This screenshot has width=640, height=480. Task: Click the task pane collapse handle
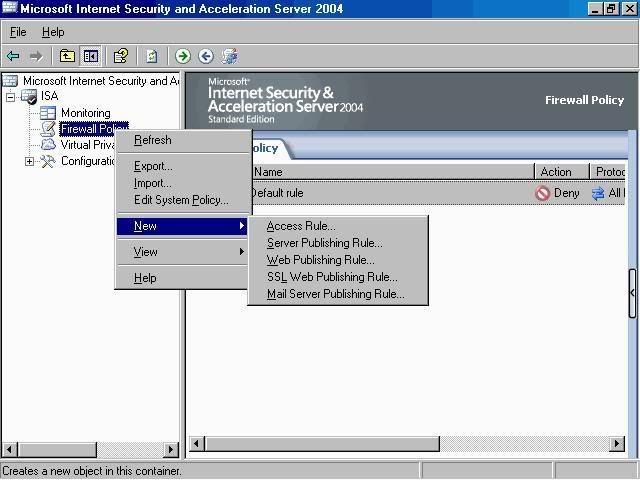(x=632, y=293)
